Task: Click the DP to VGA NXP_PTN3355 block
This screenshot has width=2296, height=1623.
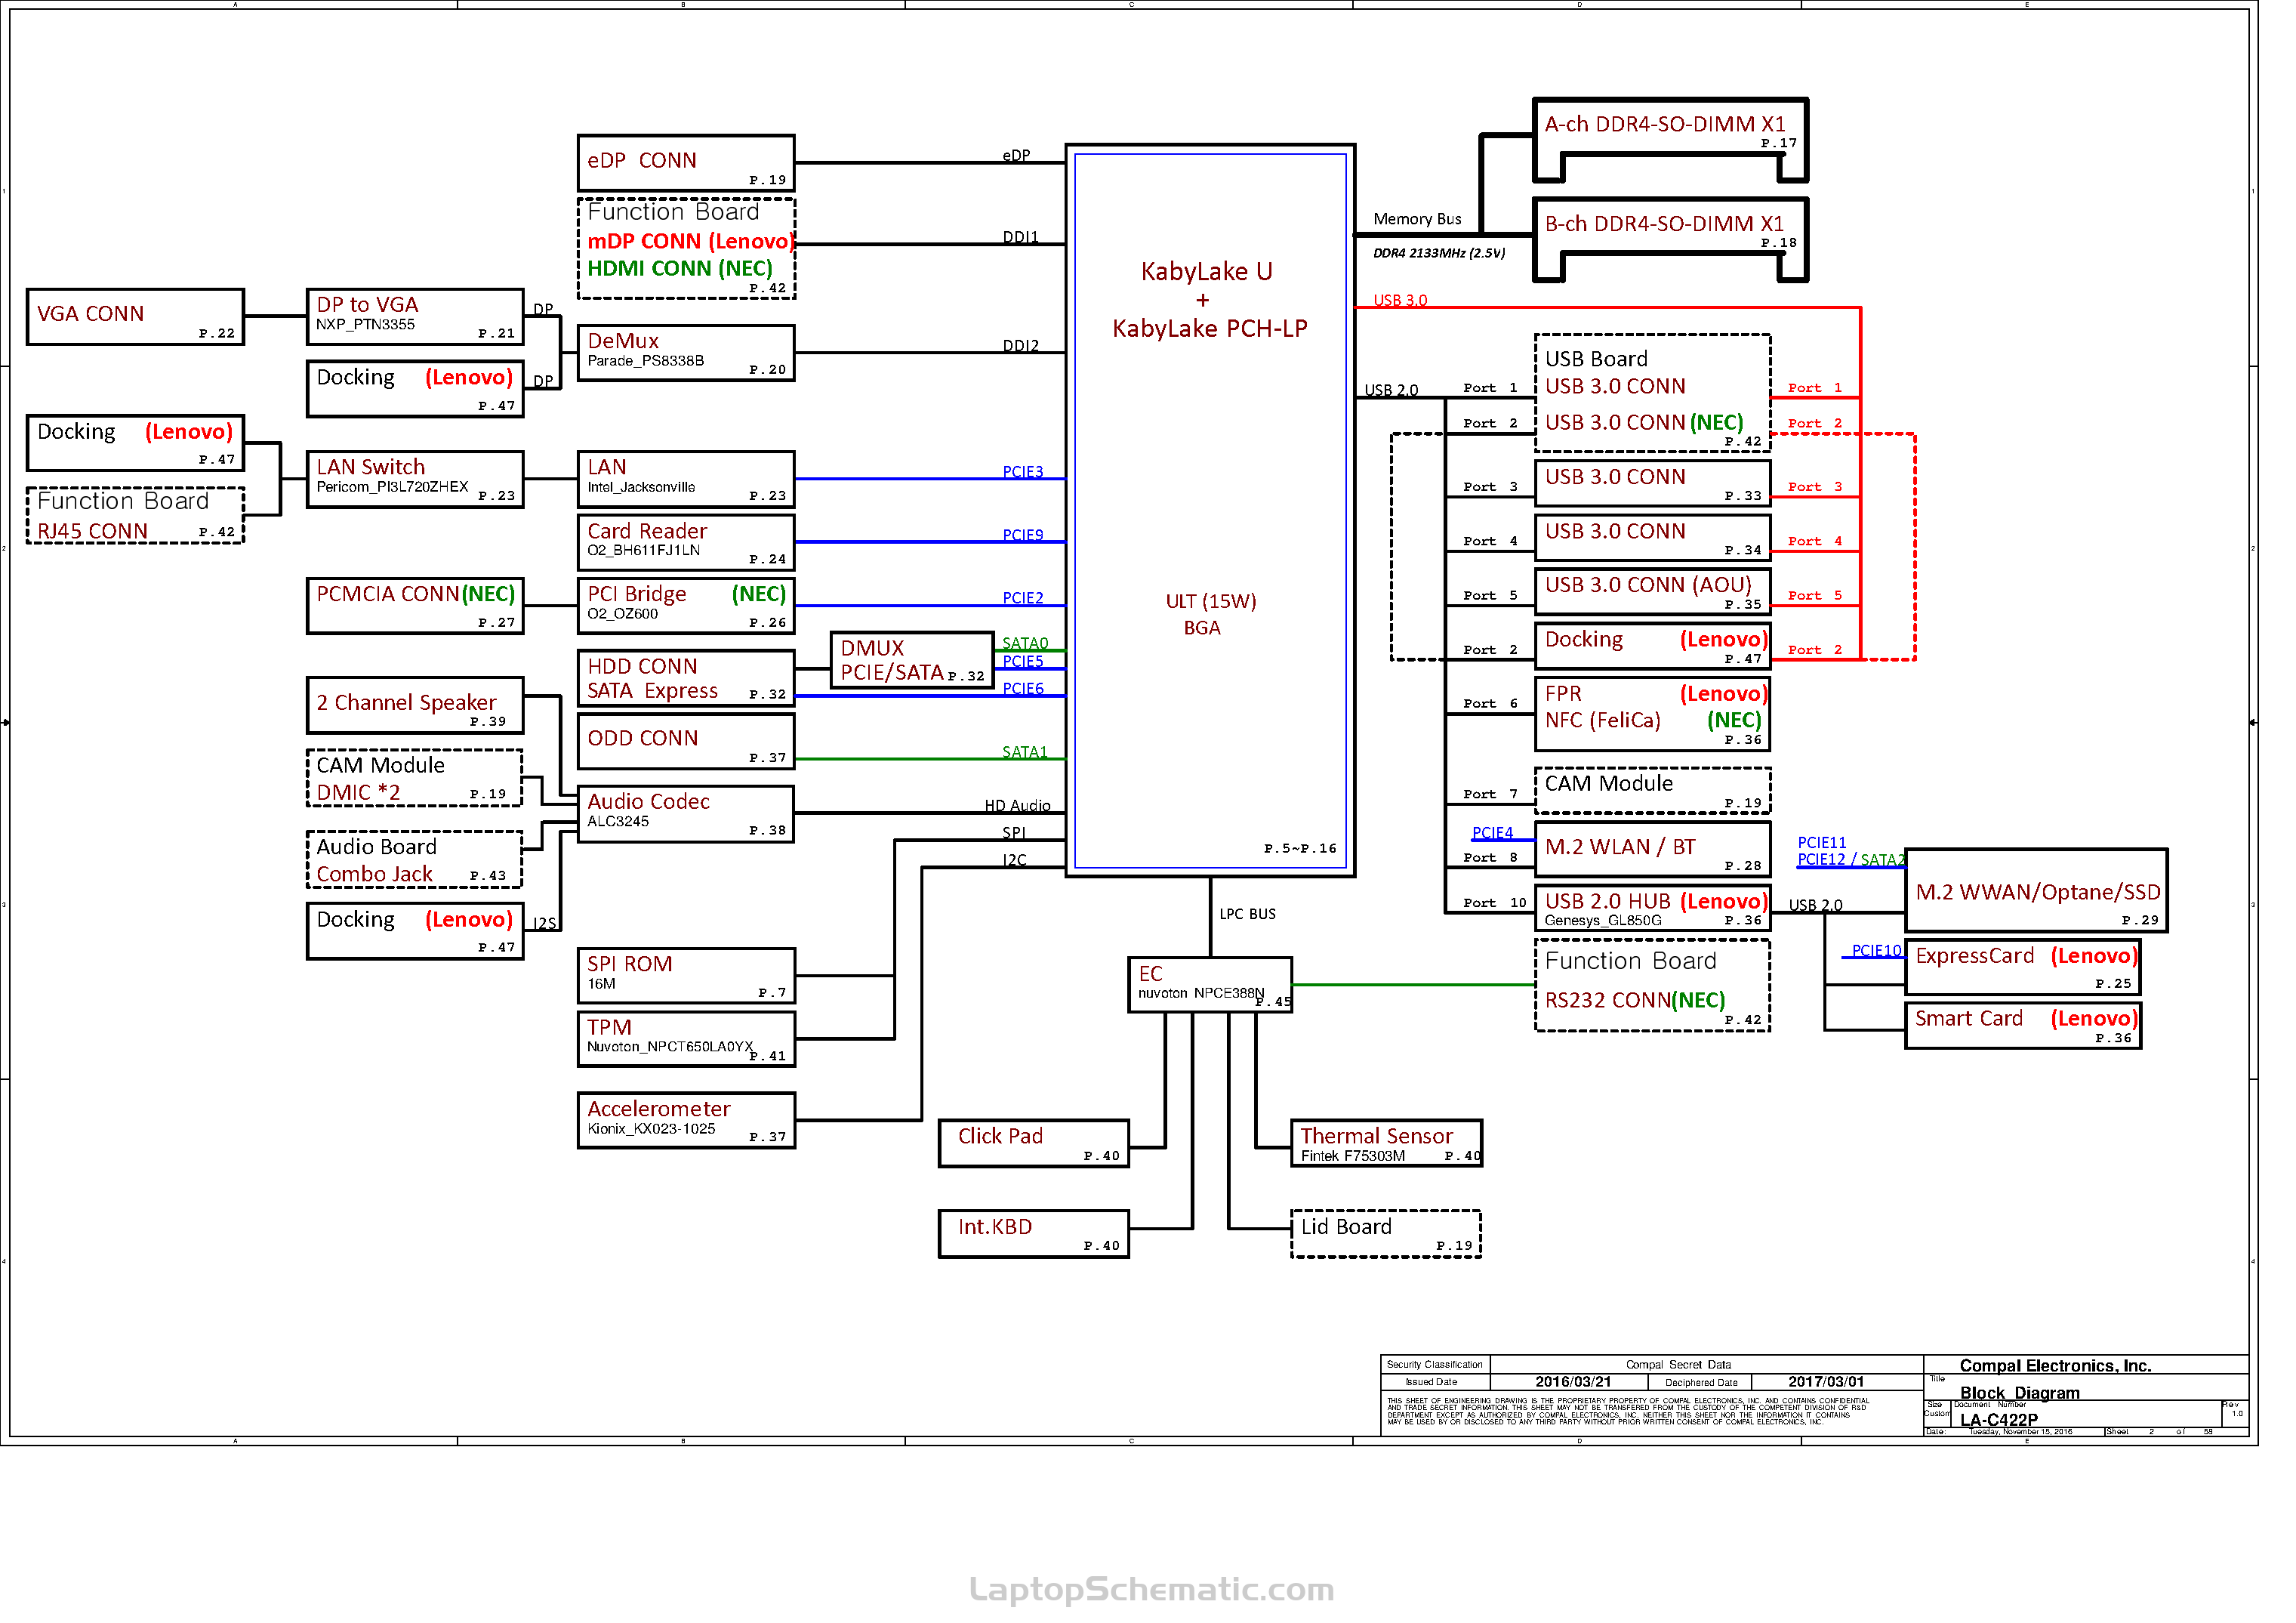Action: coord(415,317)
